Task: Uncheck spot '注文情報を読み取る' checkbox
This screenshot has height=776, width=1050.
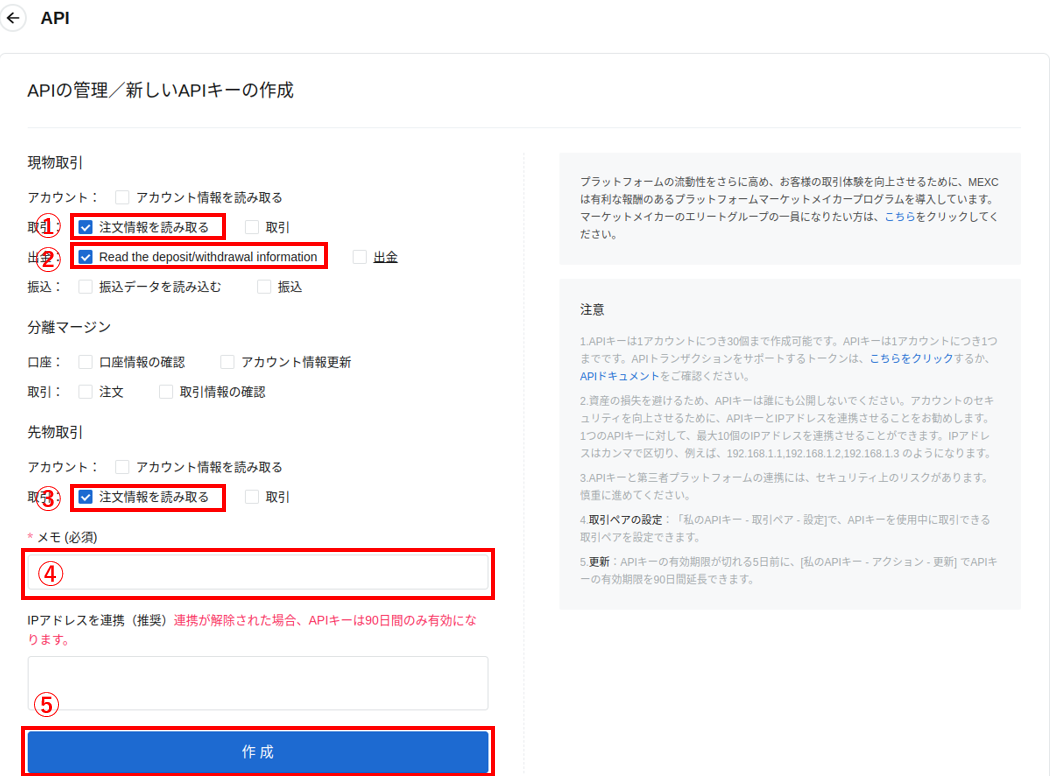Action: click(85, 228)
